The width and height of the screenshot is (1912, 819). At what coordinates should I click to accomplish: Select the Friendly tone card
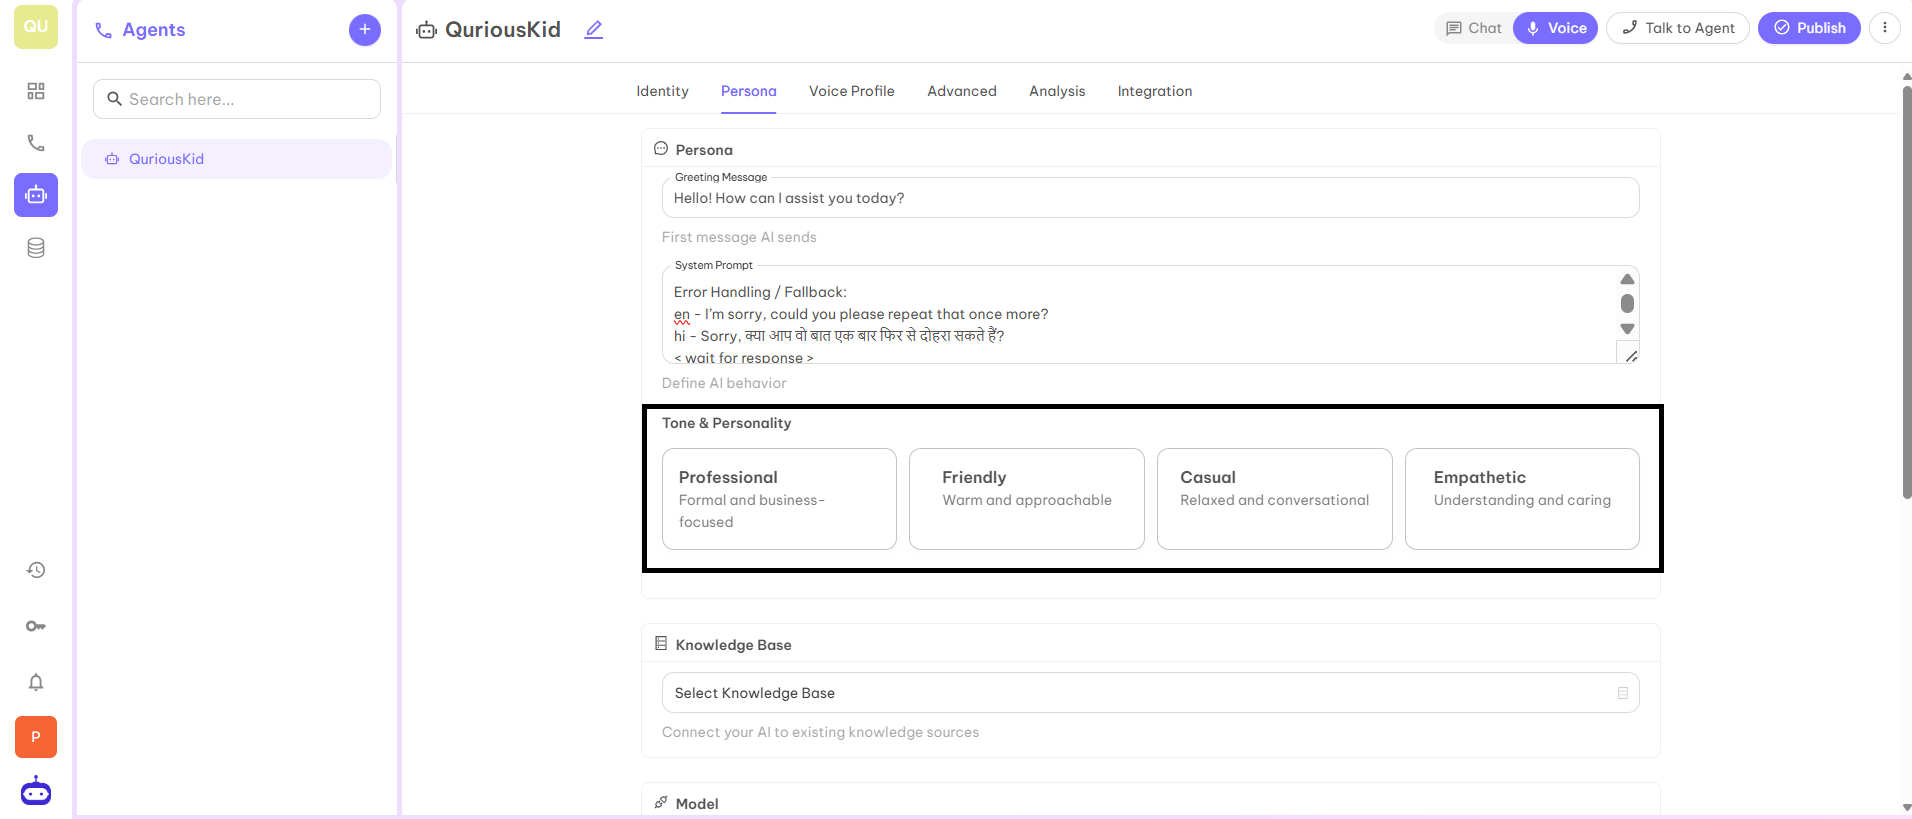(x=1027, y=499)
